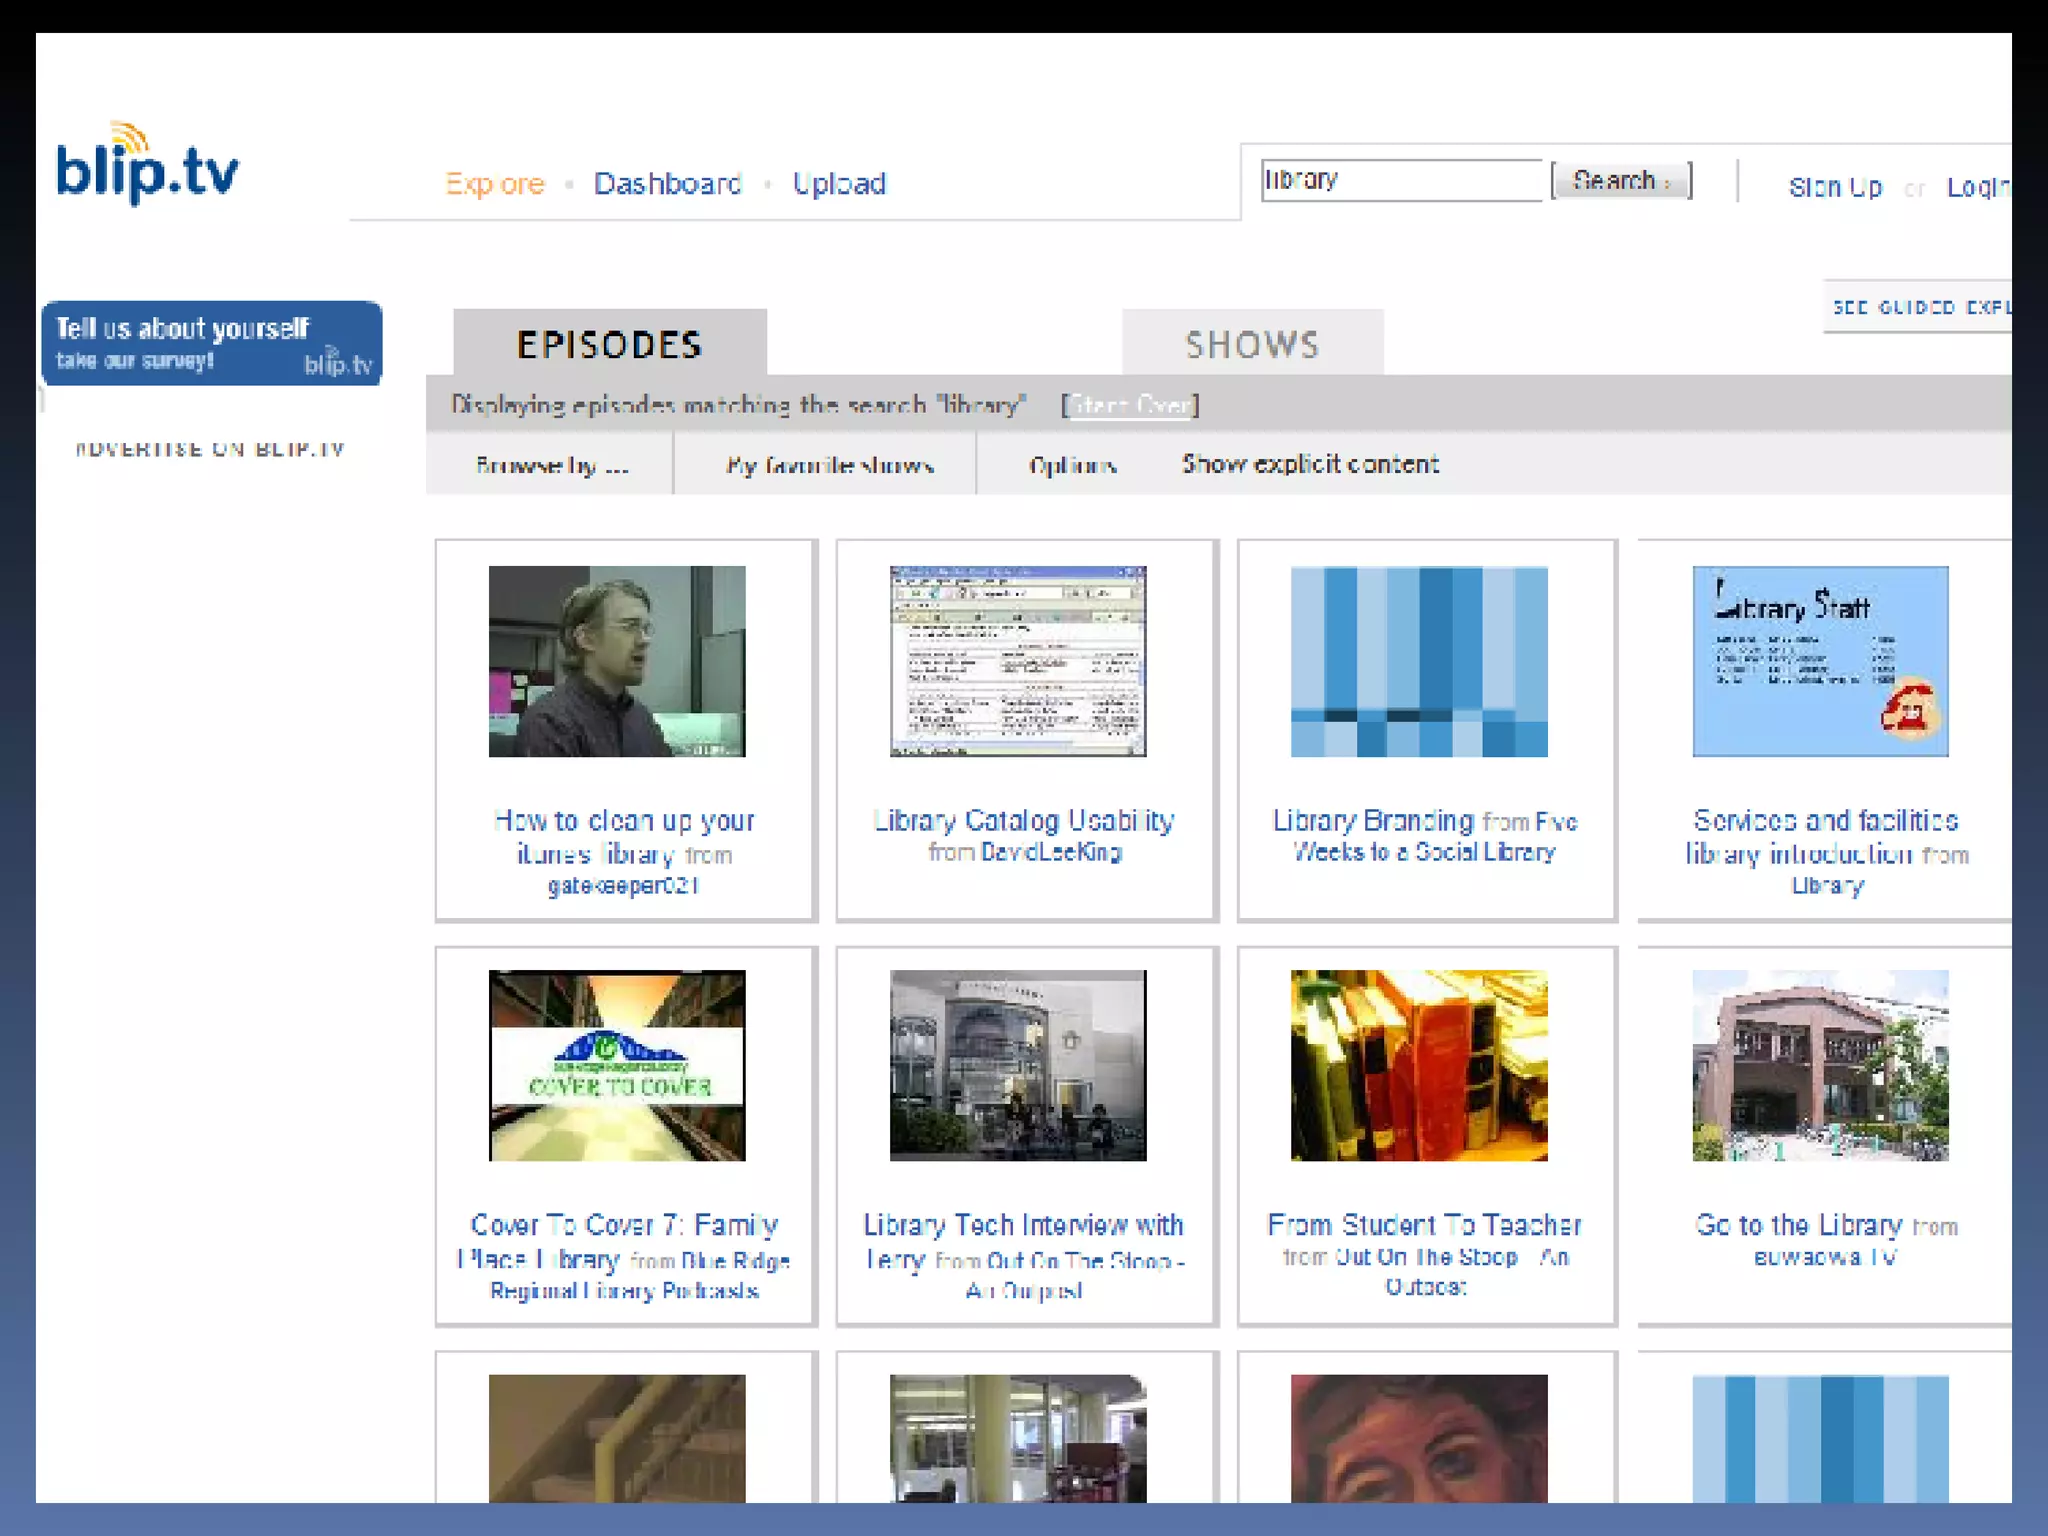The height and width of the screenshot is (1536, 2048).
Task: Click the 'Start Over' link
Action: 1130,405
